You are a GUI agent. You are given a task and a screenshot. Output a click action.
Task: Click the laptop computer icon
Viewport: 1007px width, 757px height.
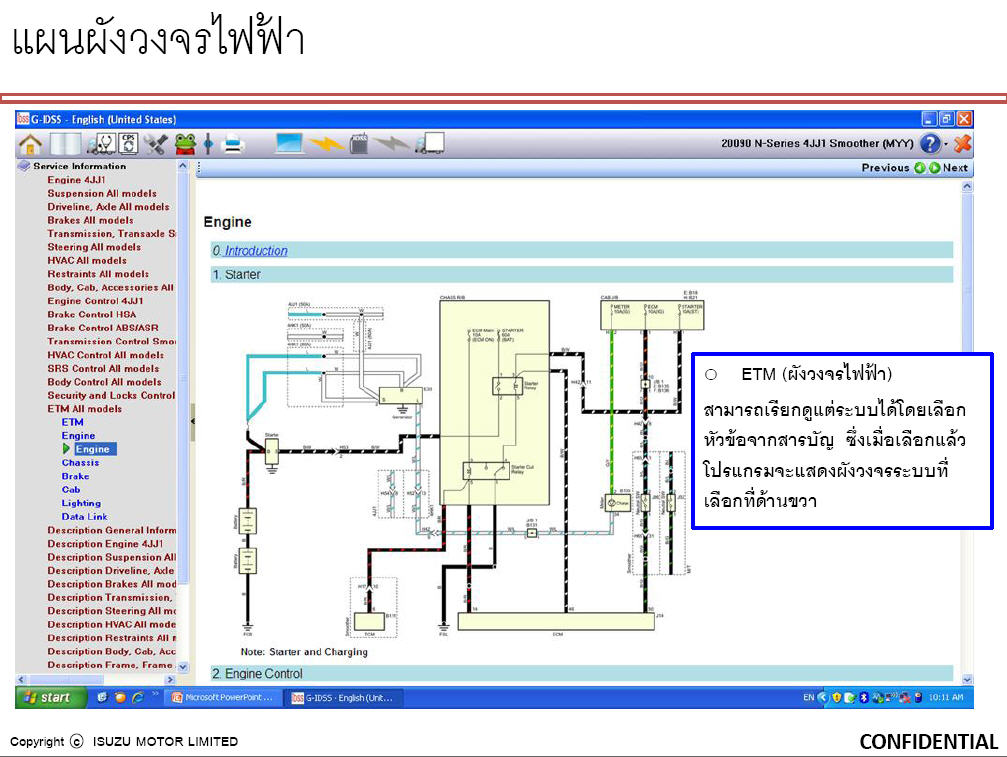[x=289, y=143]
